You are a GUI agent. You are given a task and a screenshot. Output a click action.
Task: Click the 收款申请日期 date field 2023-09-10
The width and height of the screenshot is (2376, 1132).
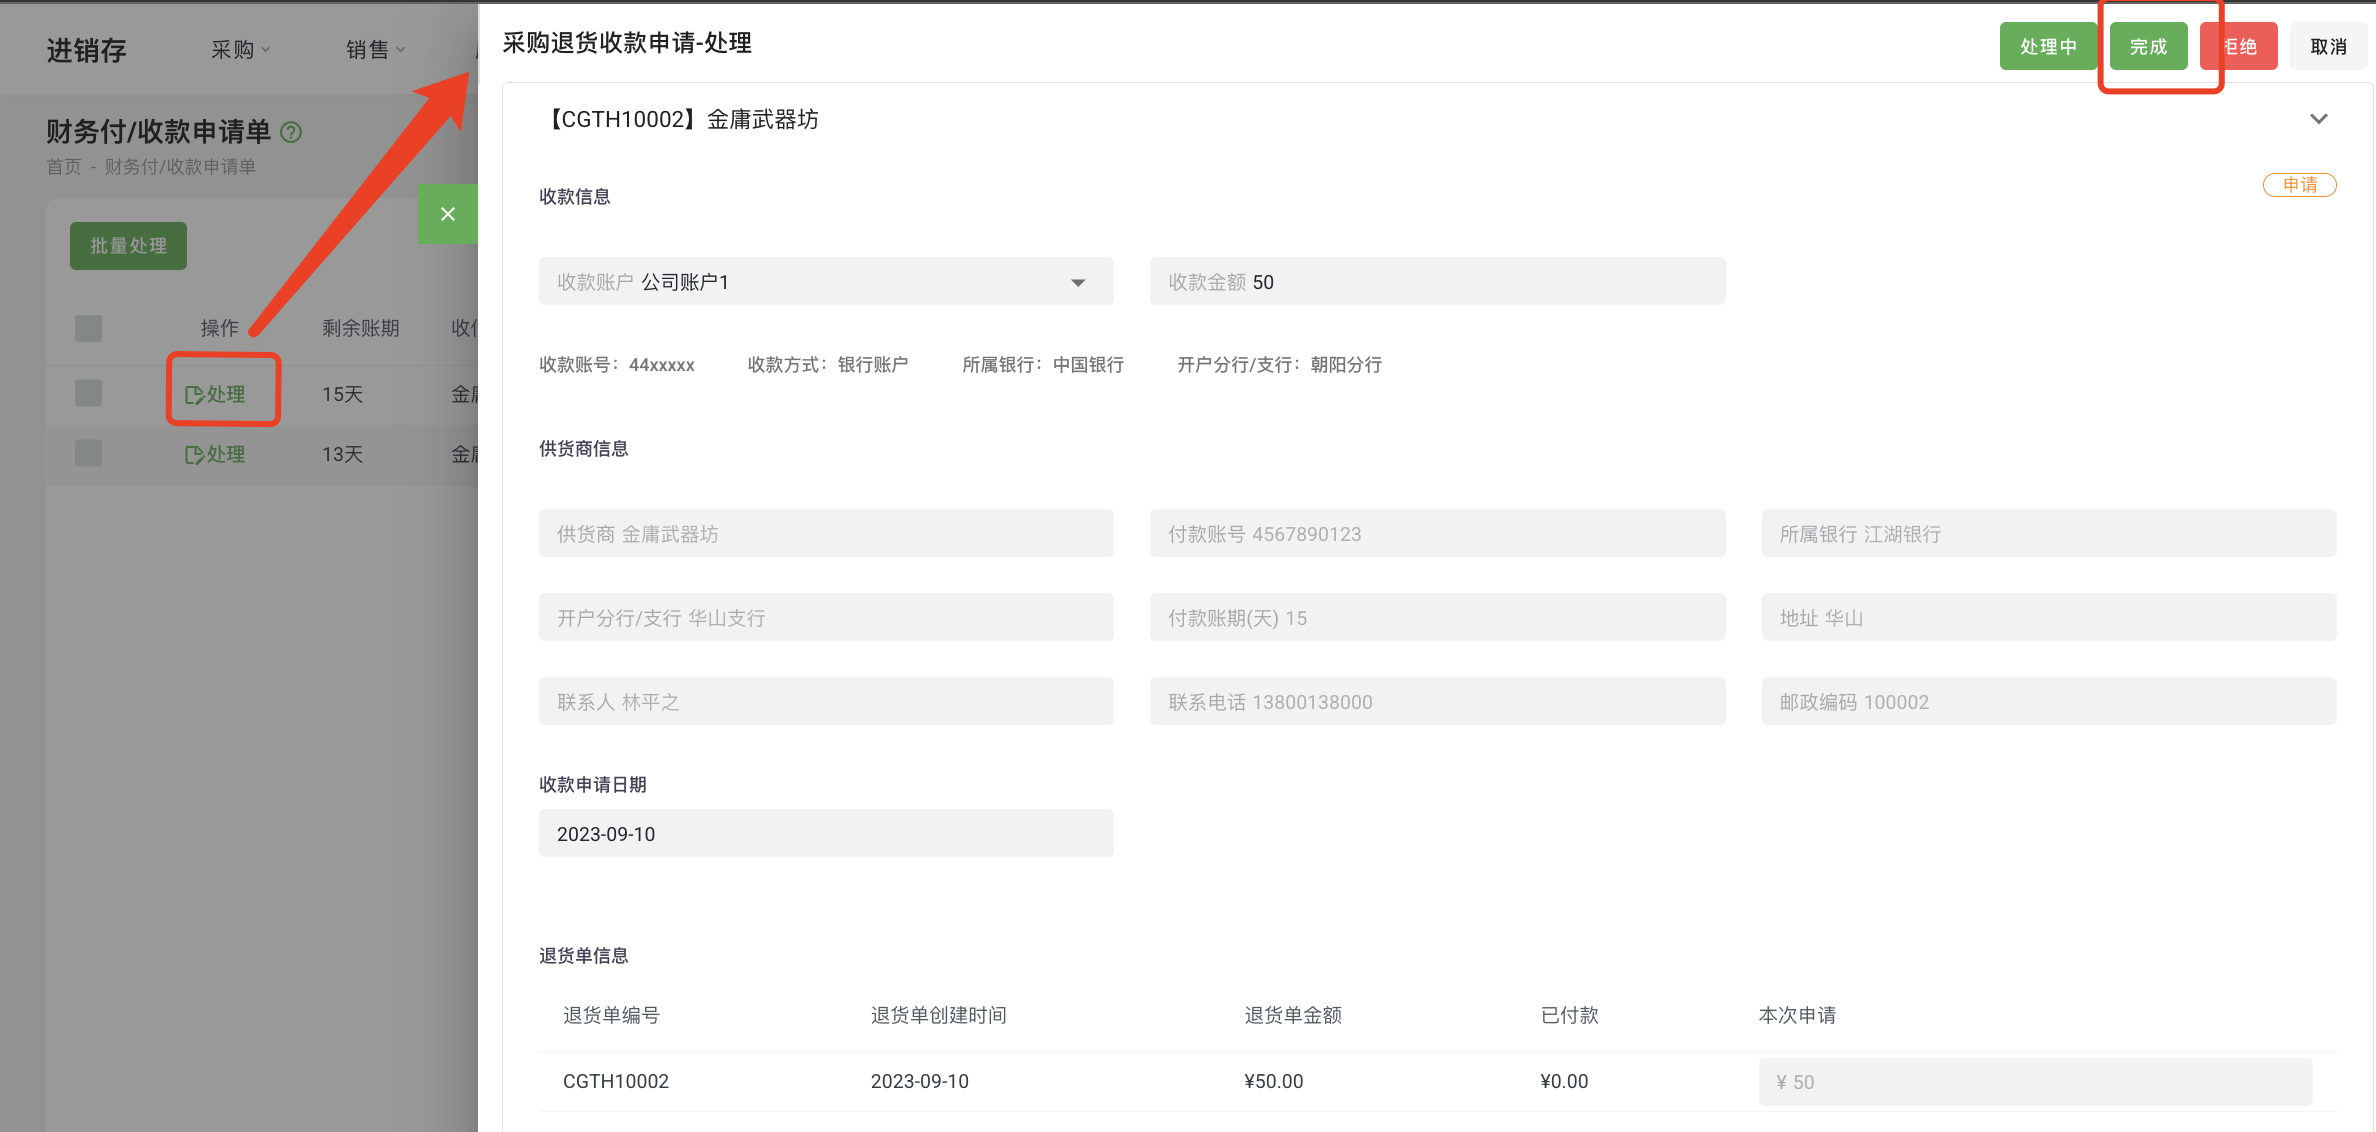(825, 833)
